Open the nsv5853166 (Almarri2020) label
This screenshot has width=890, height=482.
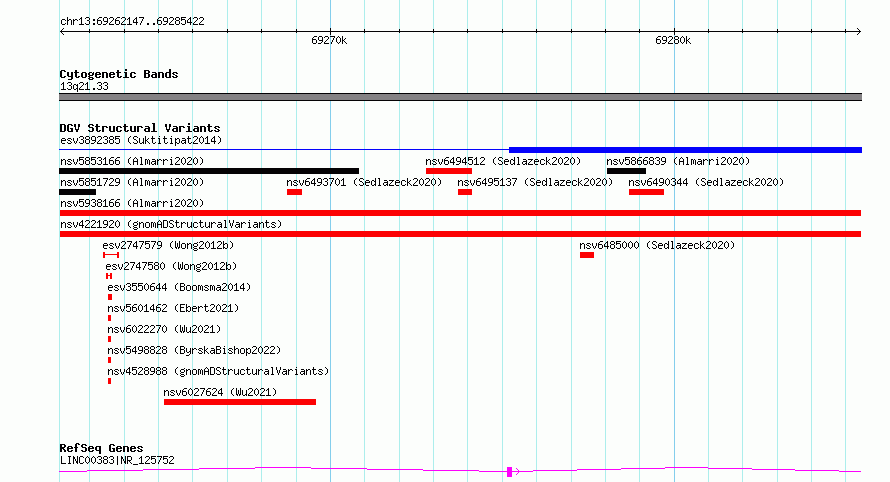[x=132, y=161]
